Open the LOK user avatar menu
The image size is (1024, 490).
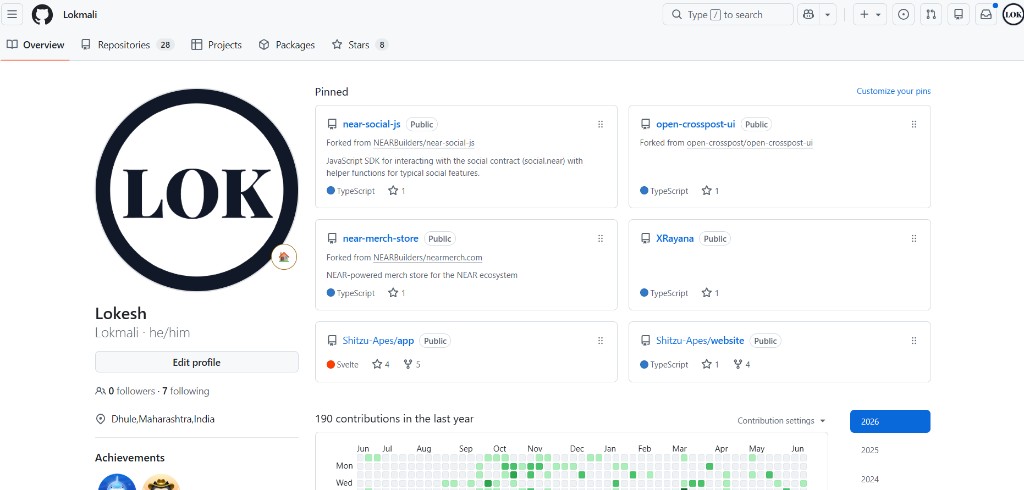coord(1013,14)
